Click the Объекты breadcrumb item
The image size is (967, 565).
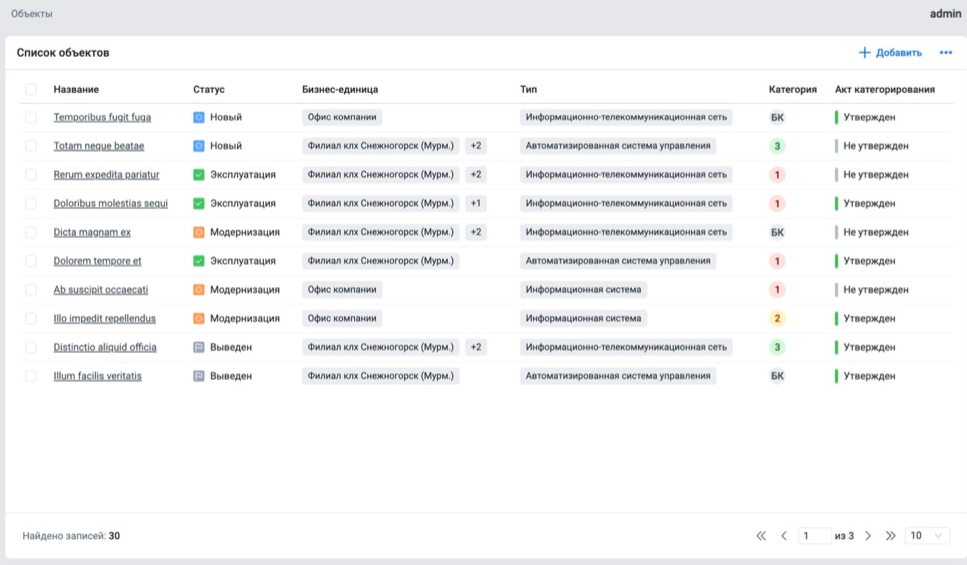coord(32,14)
